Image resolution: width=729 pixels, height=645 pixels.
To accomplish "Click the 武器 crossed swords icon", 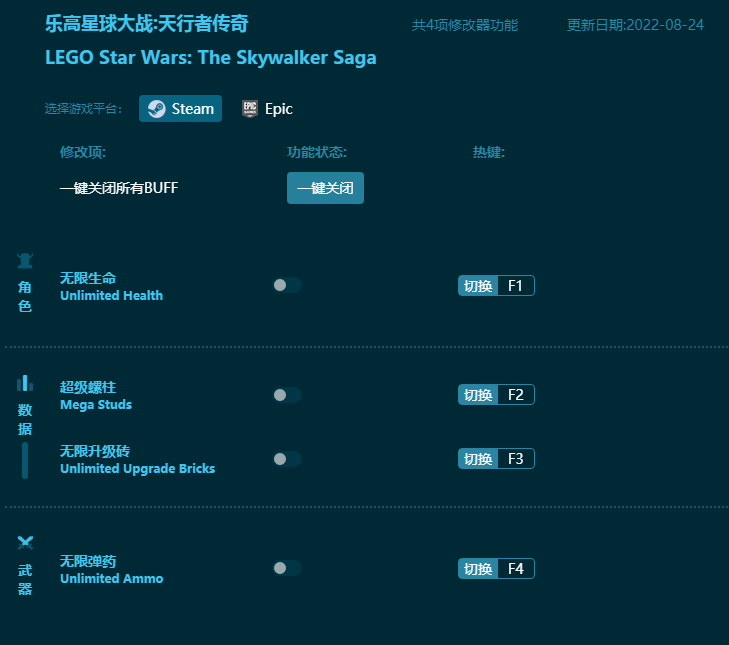I will click(25, 543).
